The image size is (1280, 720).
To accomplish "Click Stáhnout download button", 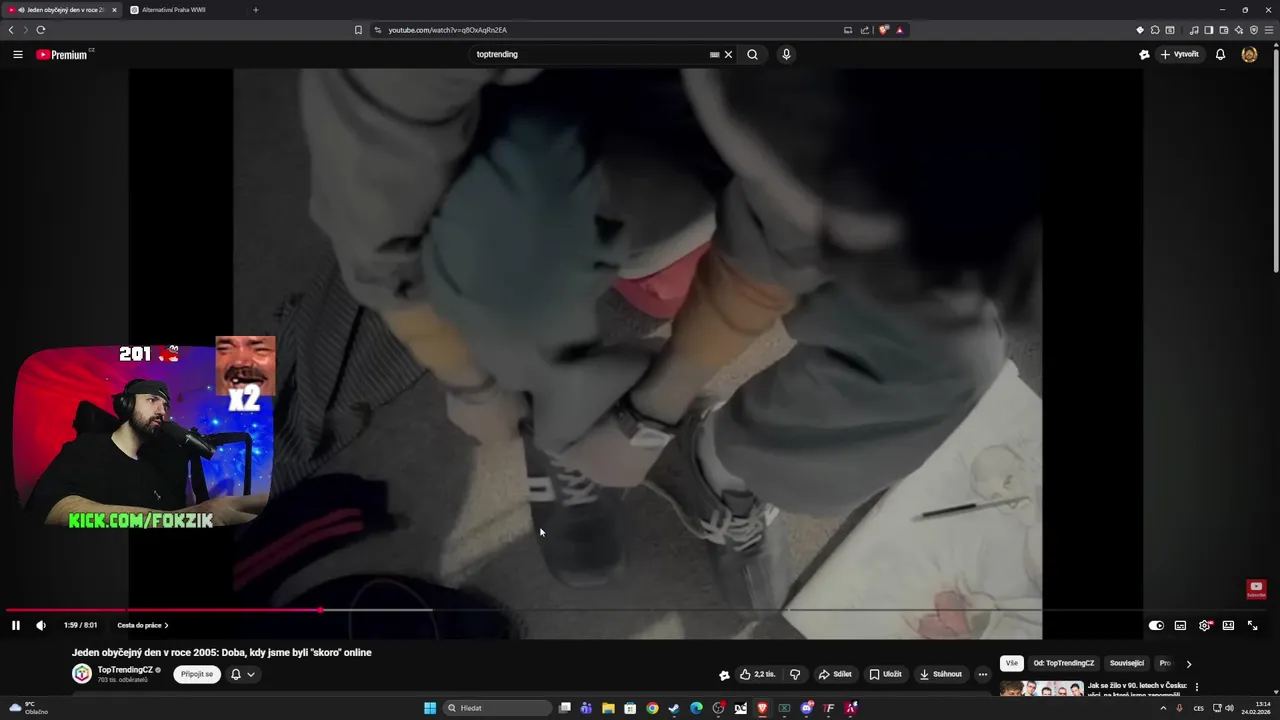I will pyautogui.click(x=941, y=674).
